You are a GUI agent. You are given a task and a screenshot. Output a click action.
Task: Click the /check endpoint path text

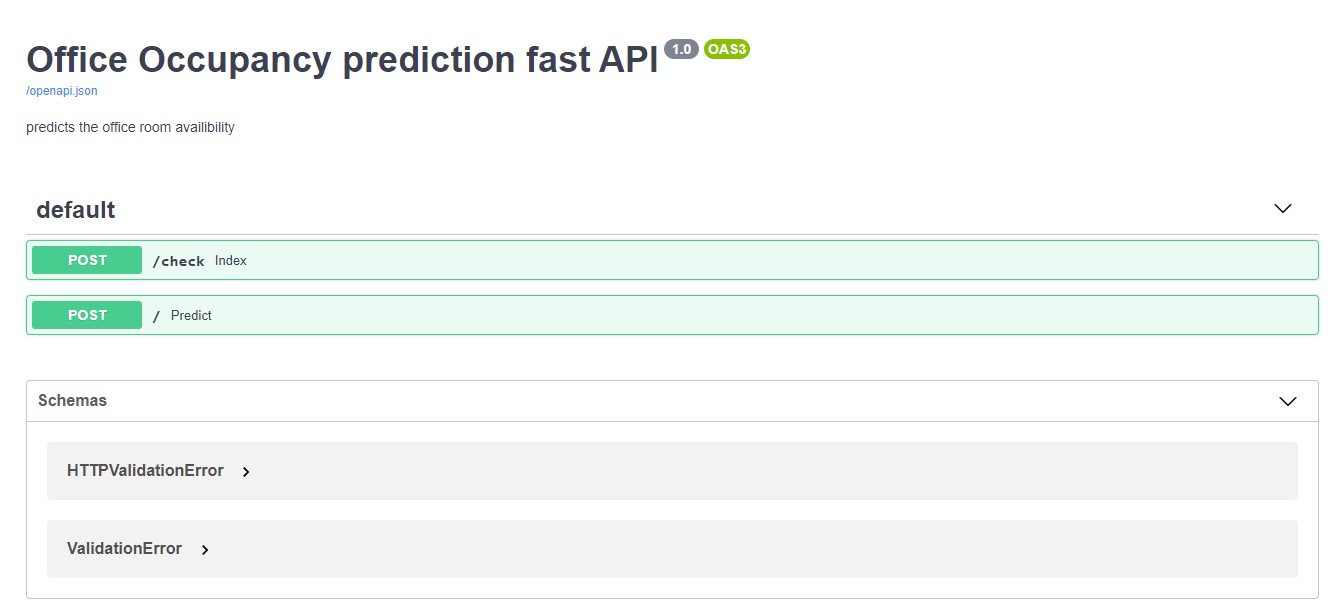pyautogui.click(x=178, y=260)
